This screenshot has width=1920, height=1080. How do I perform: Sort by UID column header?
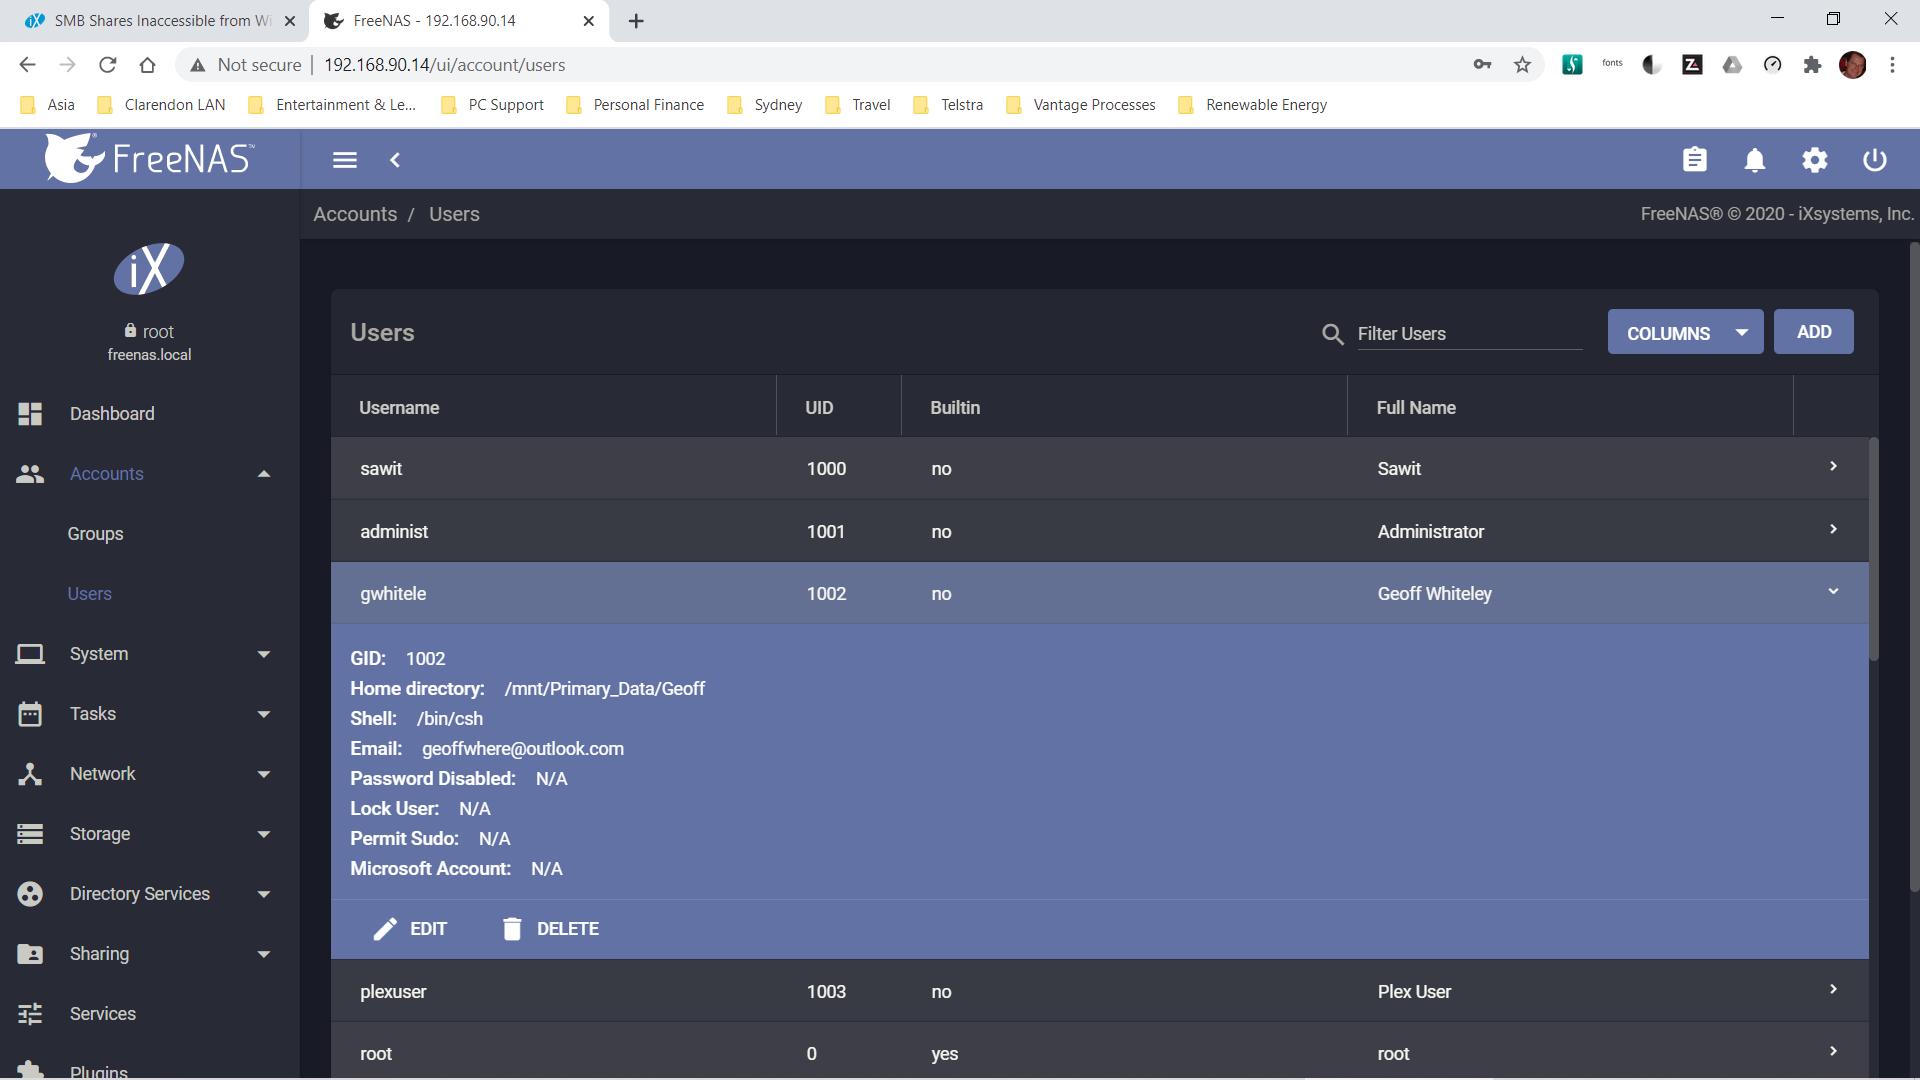[819, 408]
